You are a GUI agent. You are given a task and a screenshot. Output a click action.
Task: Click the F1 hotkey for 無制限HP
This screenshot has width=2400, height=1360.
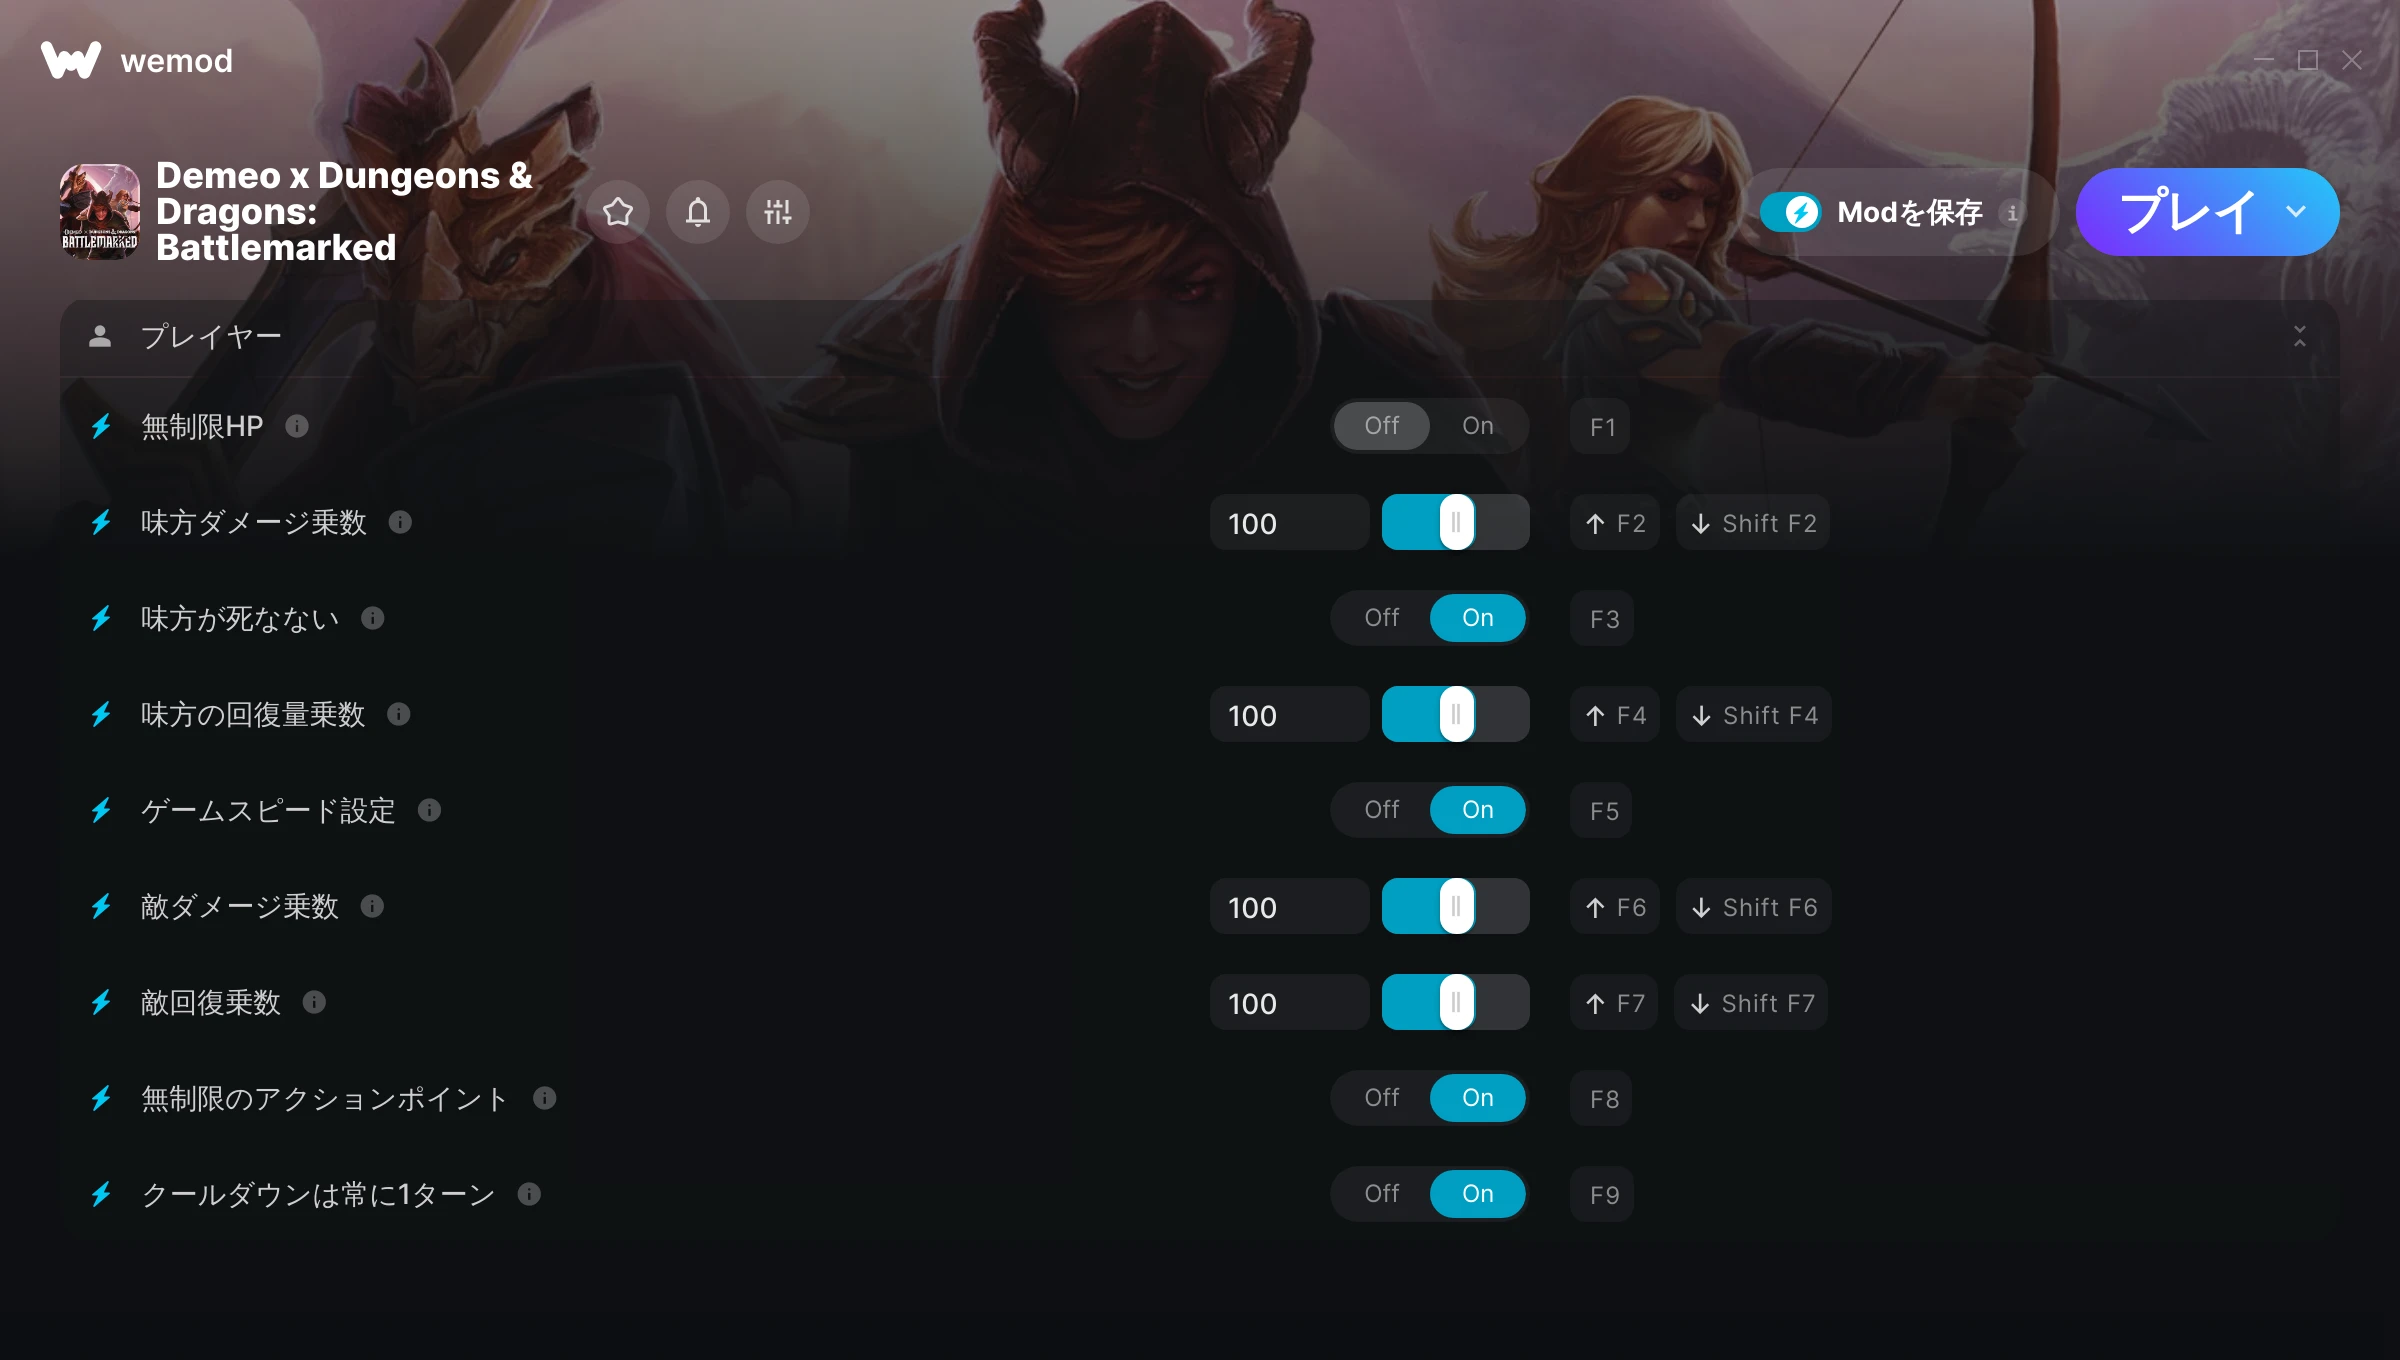point(1601,426)
